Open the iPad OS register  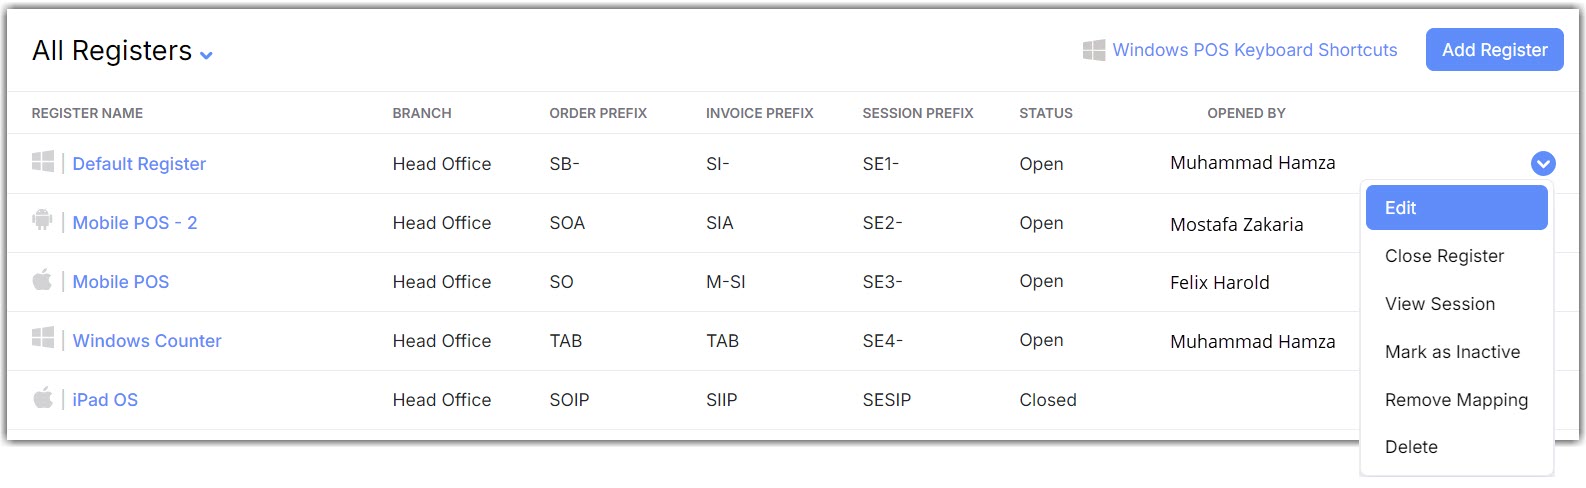[105, 400]
